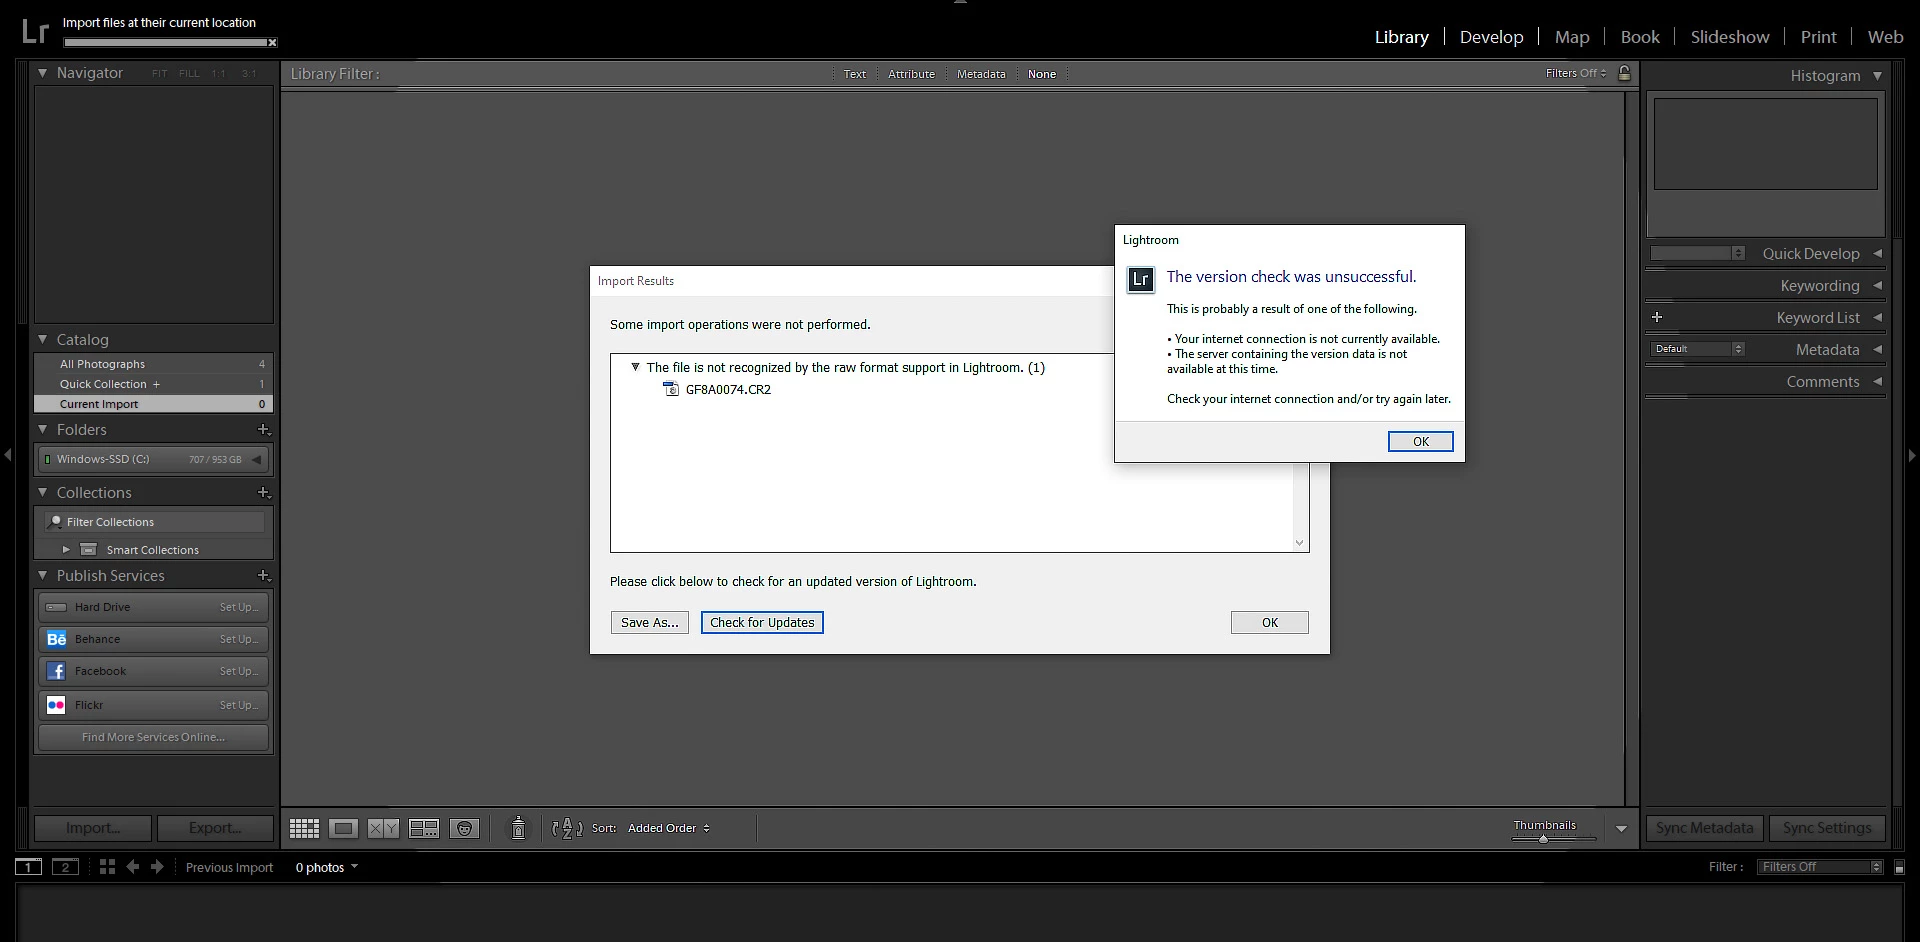Adjust the Thumbnails size slider
The width and height of the screenshot is (1920, 942).
pyautogui.click(x=1543, y=839)
